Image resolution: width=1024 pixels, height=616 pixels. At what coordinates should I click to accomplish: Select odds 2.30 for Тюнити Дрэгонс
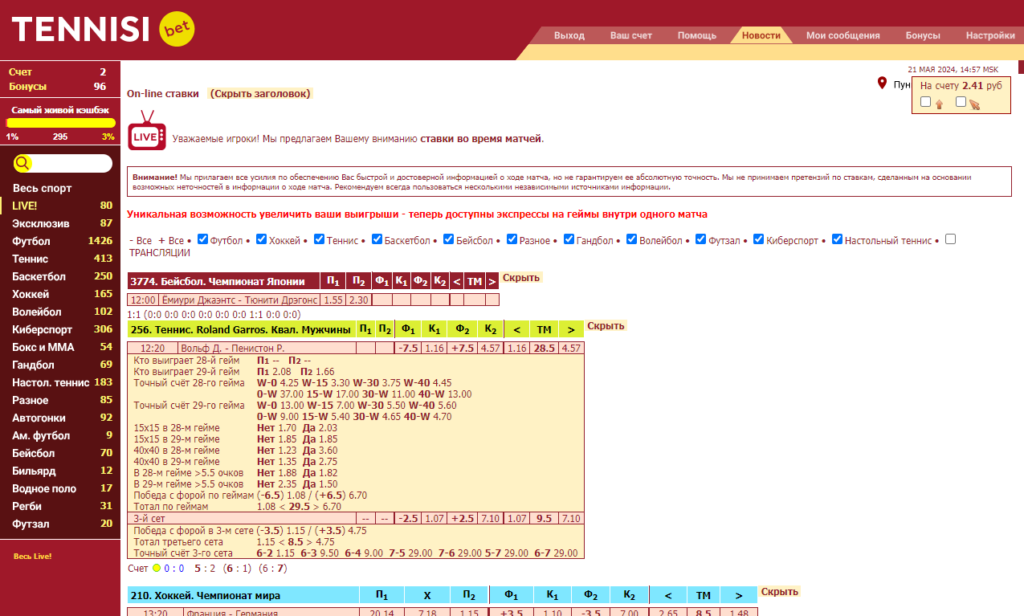[x=358, y=300]
